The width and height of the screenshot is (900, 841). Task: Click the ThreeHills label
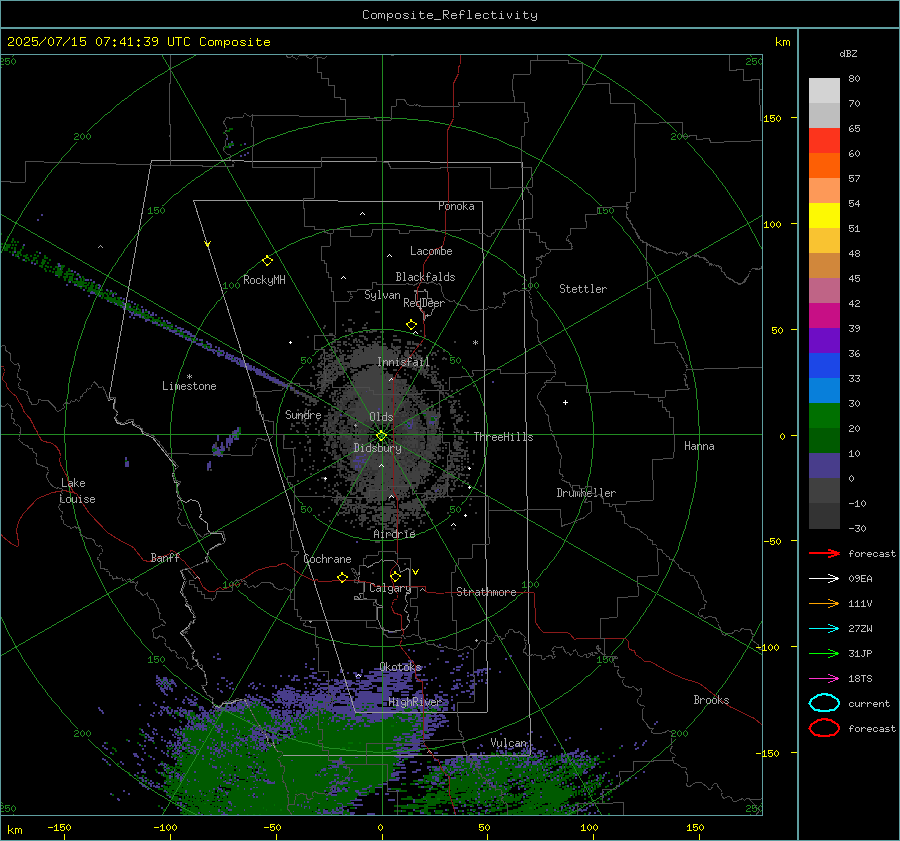click(x=503, y=437)
